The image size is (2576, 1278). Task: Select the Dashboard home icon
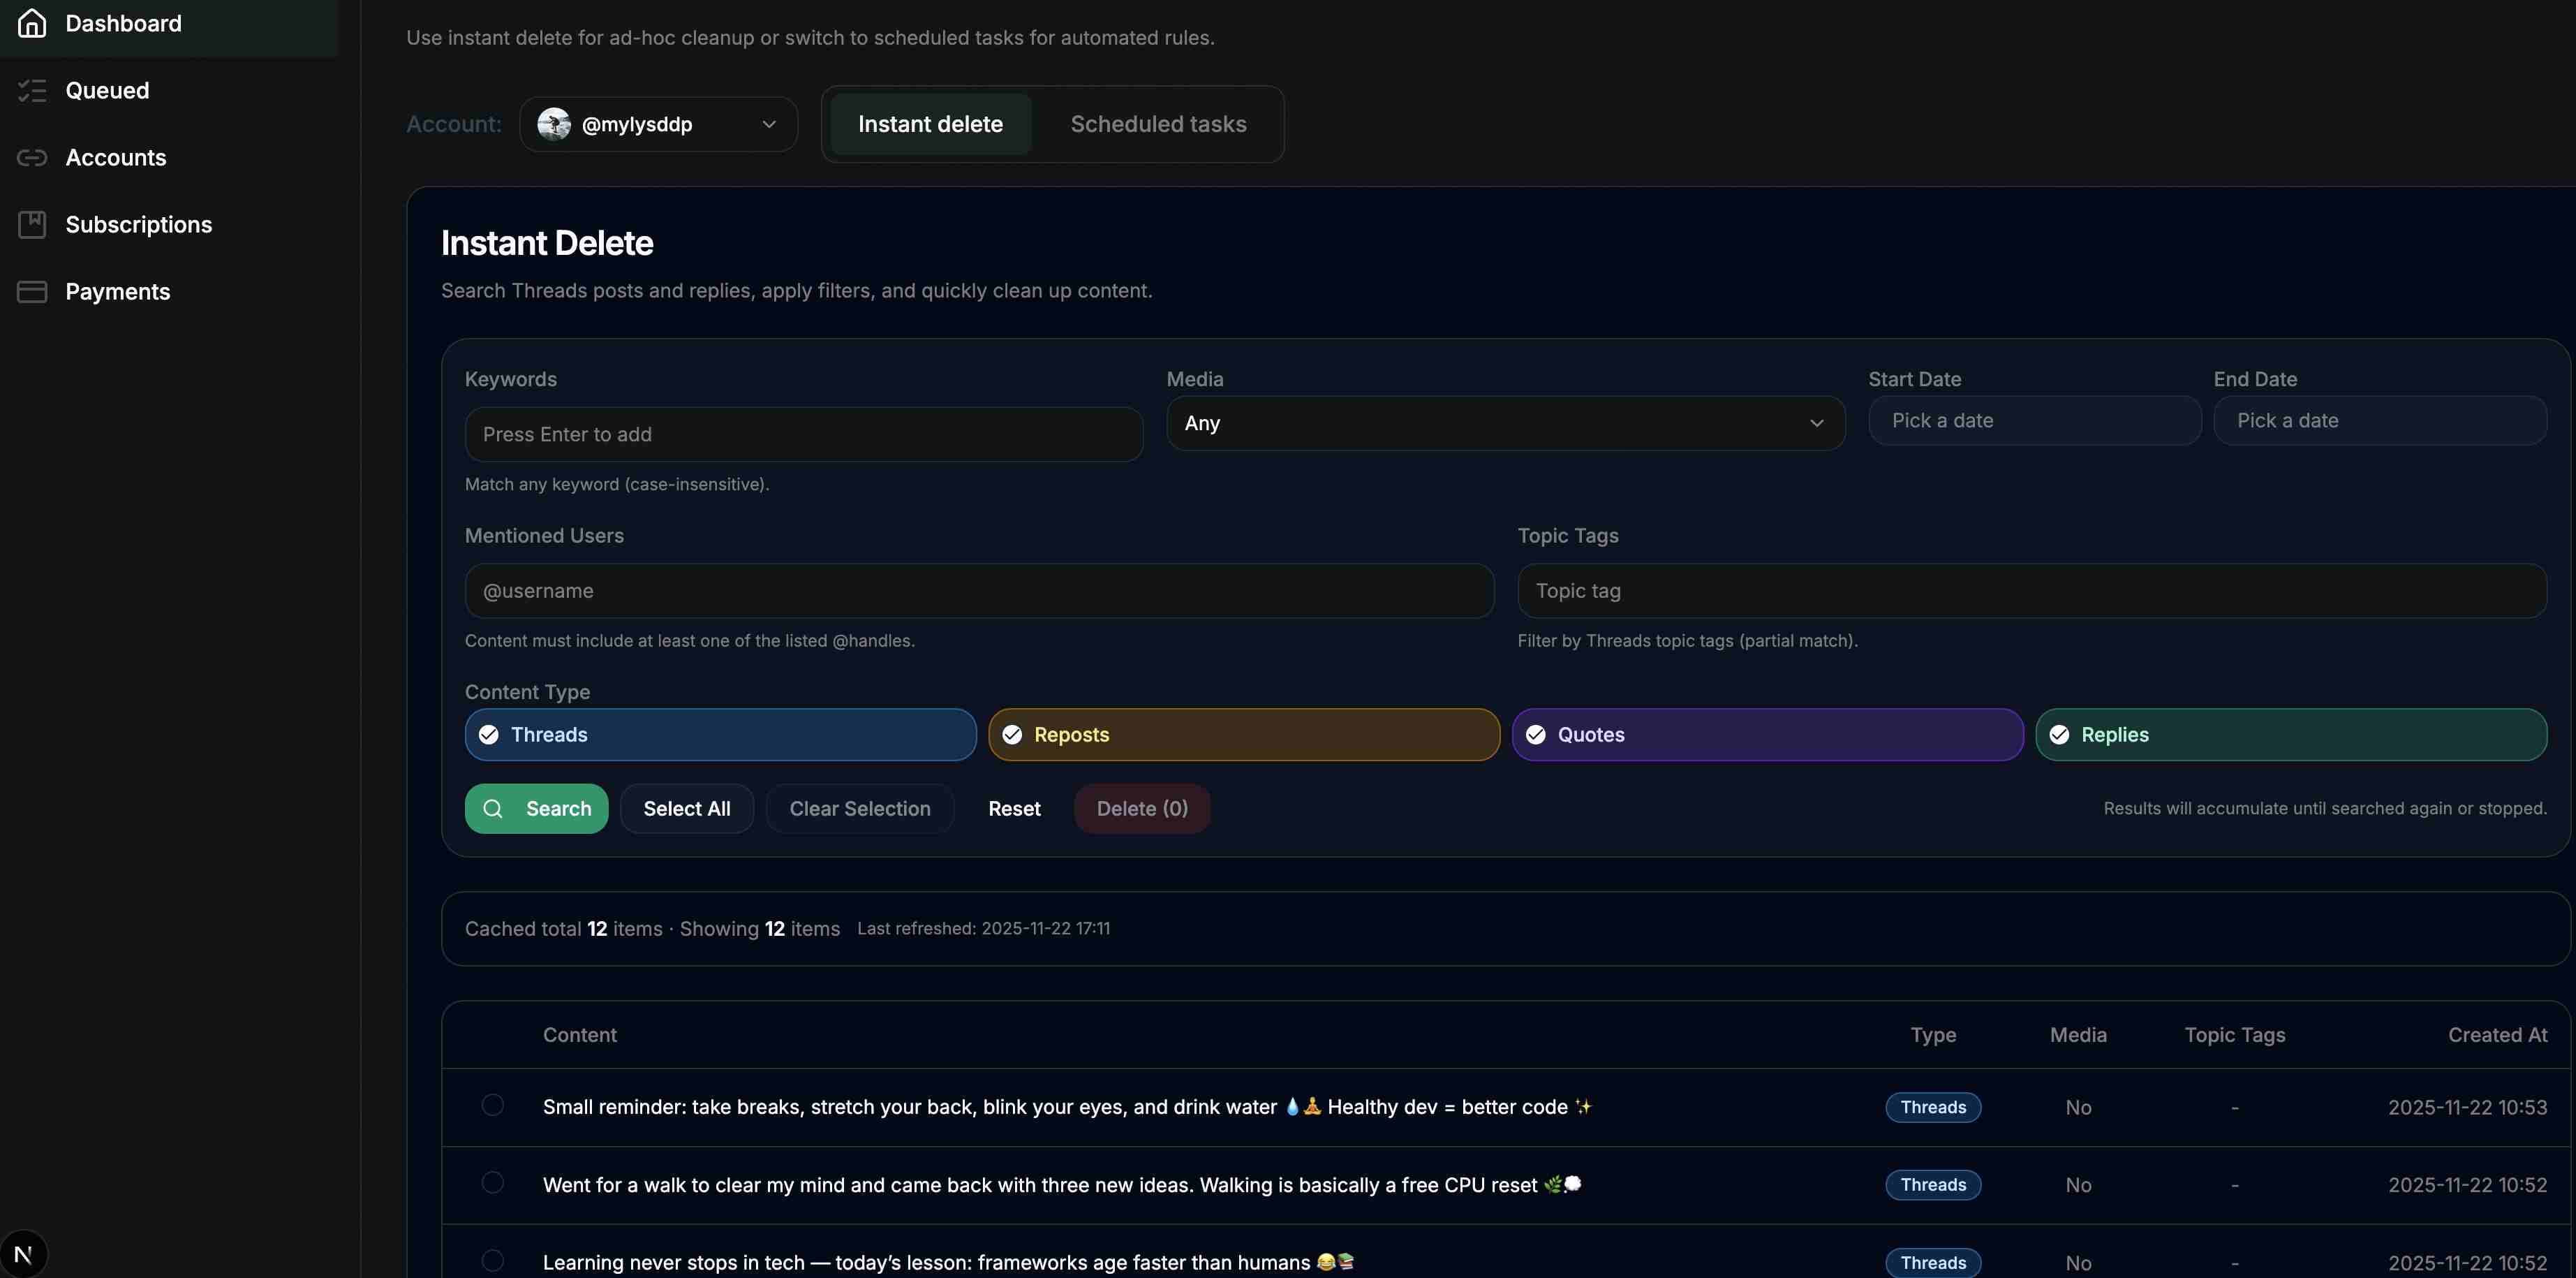tap(32, 23)
